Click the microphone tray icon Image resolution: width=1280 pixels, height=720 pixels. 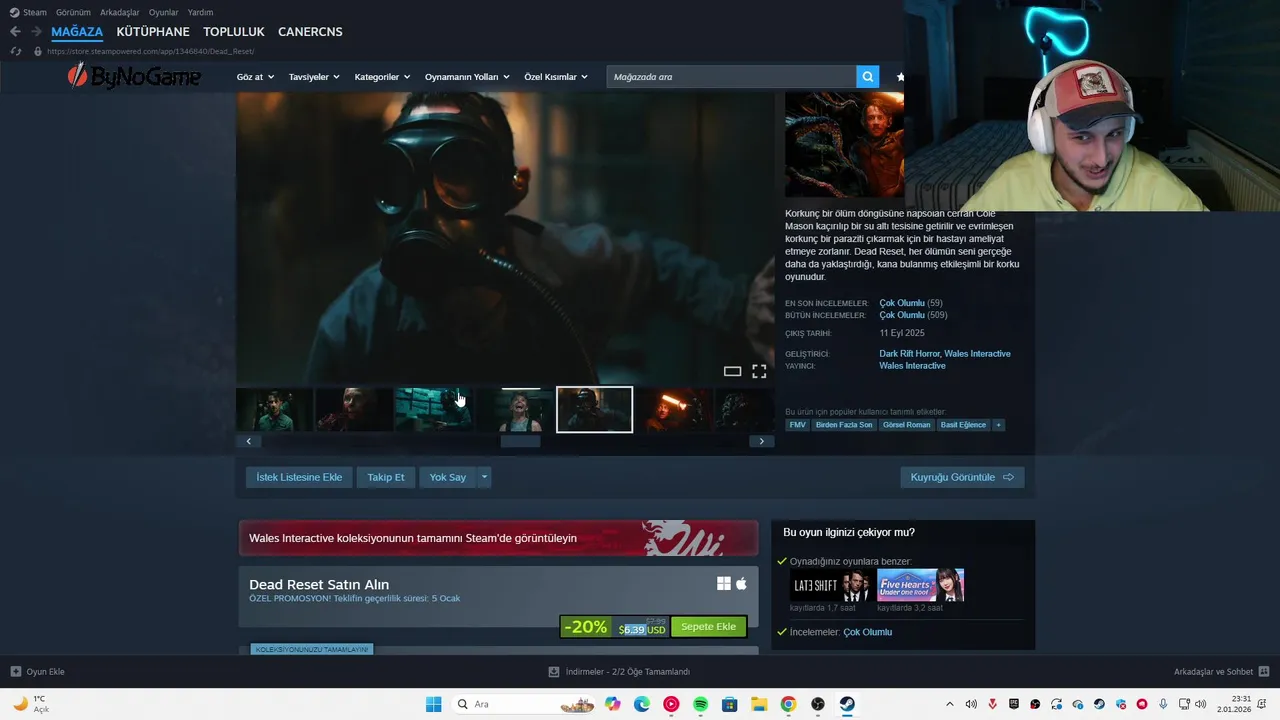coord(1163,704)
